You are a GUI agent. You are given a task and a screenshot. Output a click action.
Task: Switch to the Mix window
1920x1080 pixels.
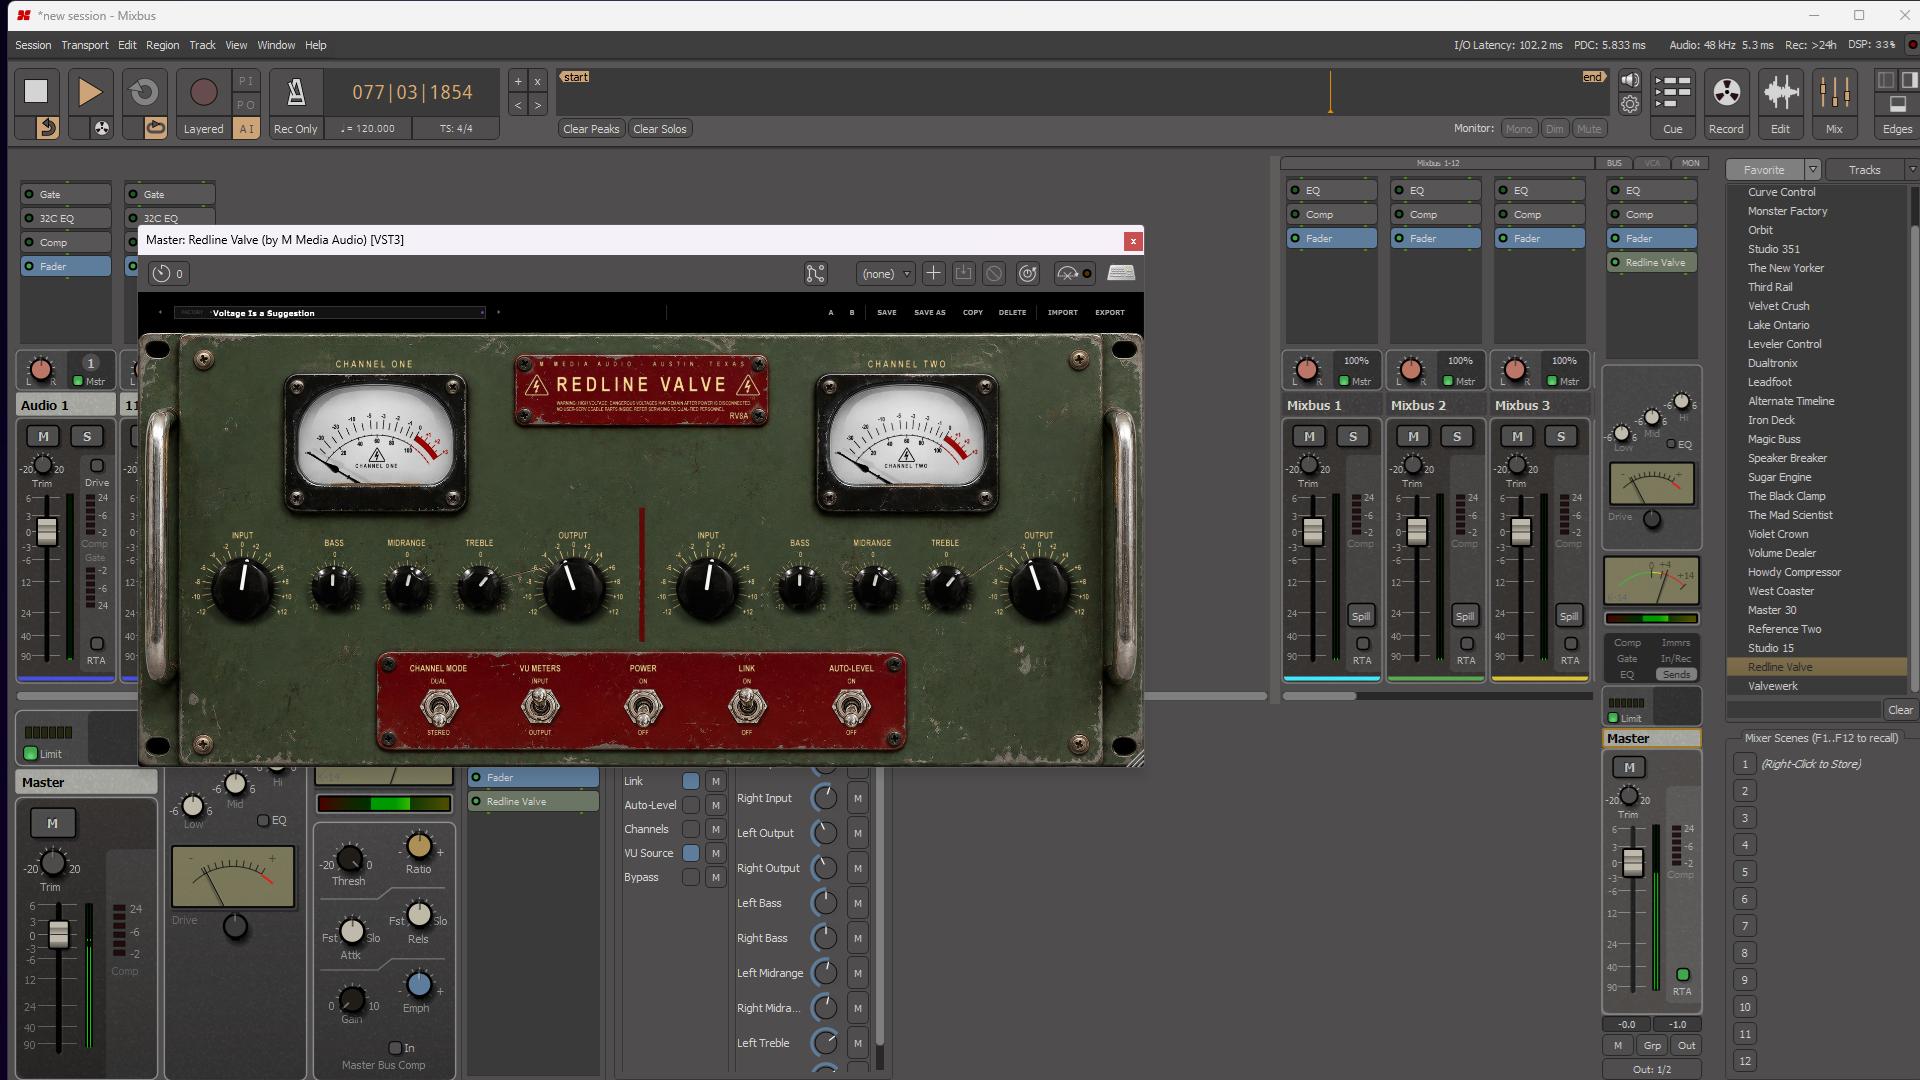pos(1834,104)
